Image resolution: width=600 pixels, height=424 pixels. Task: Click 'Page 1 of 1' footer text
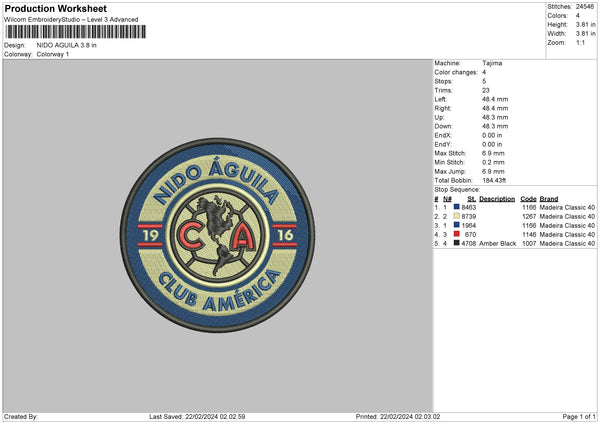[579, 416]
